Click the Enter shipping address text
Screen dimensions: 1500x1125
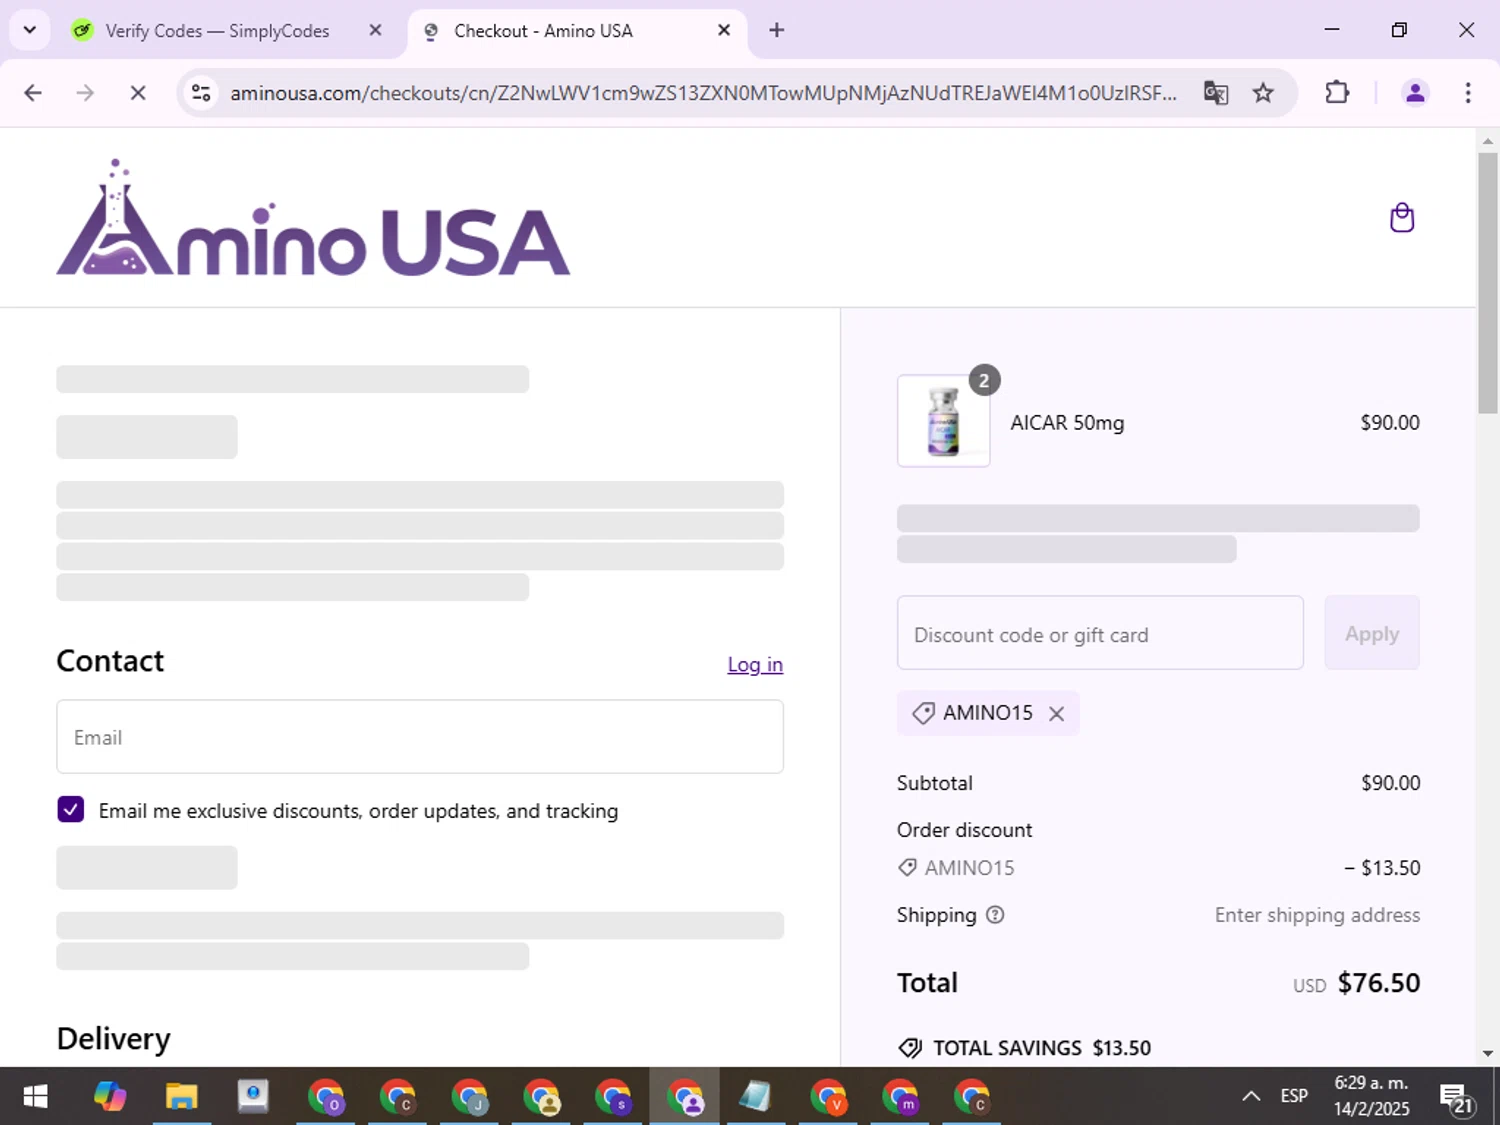[x=1317, y=915]
